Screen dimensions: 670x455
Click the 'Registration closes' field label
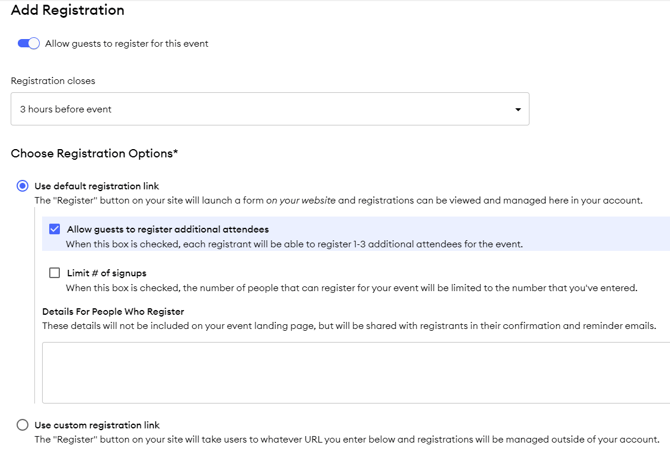tap(53, 81)
